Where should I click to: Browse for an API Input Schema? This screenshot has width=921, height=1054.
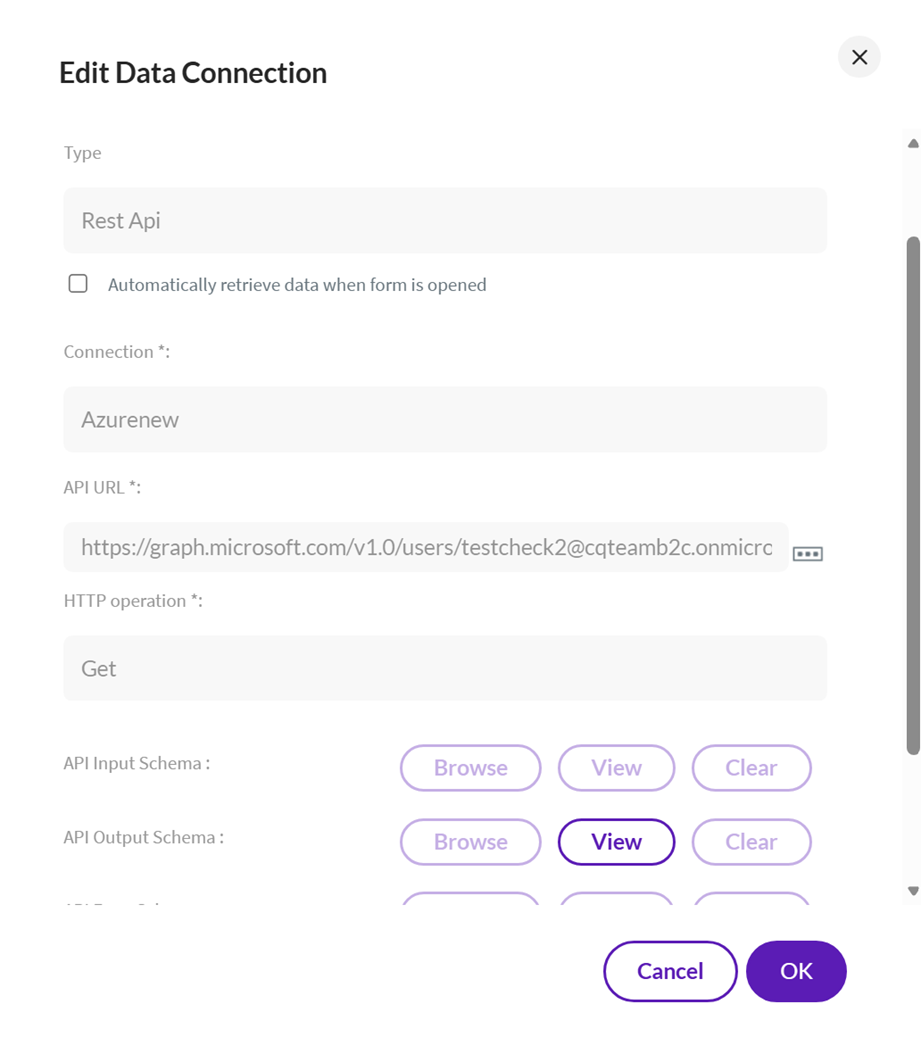coord(470,768)
